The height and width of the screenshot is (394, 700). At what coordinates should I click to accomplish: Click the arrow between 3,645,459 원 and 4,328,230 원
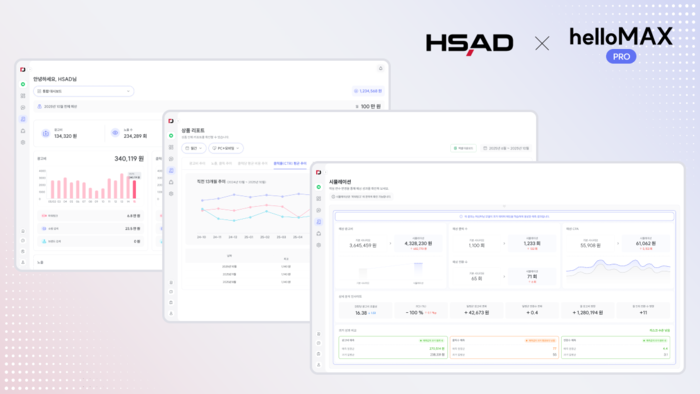[390, 244]
